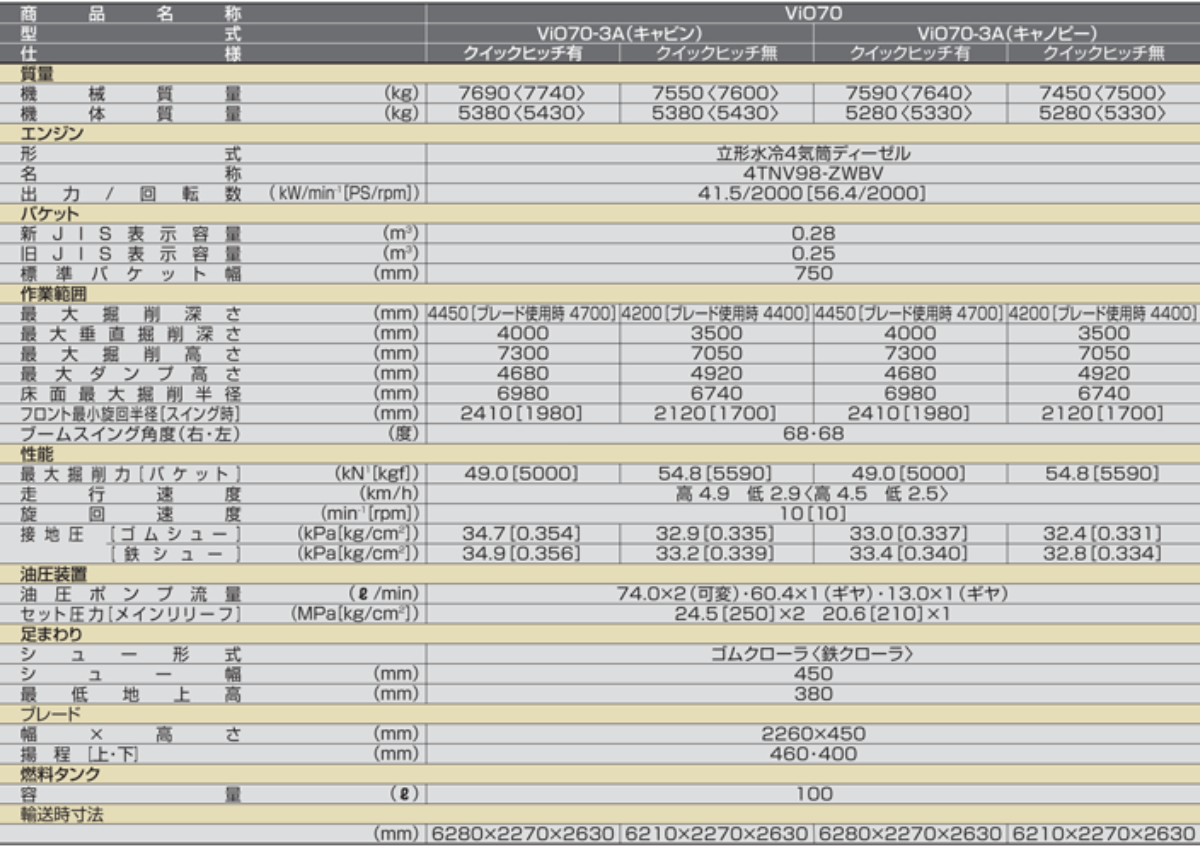Click the 7690〈7740〉 machine mass value
Image resolution: width=1200 pixels, height=847 pixels.
pos(522,93)
